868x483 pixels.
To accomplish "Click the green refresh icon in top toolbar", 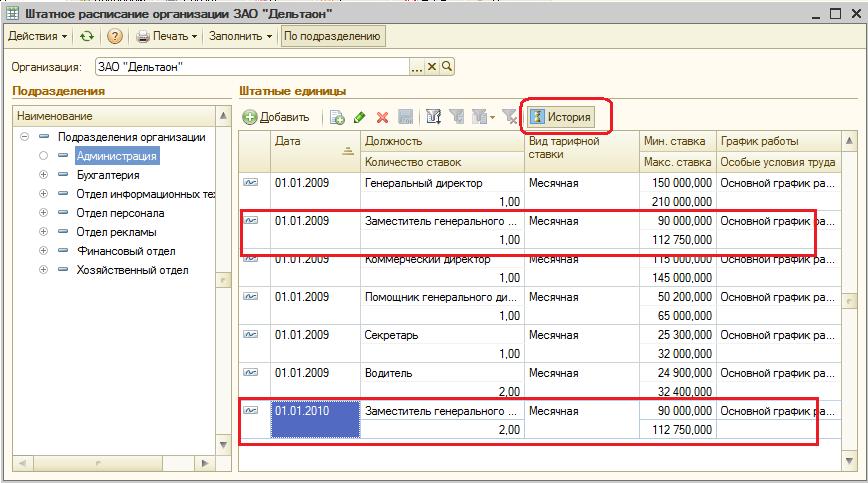I will pos(87,36).
